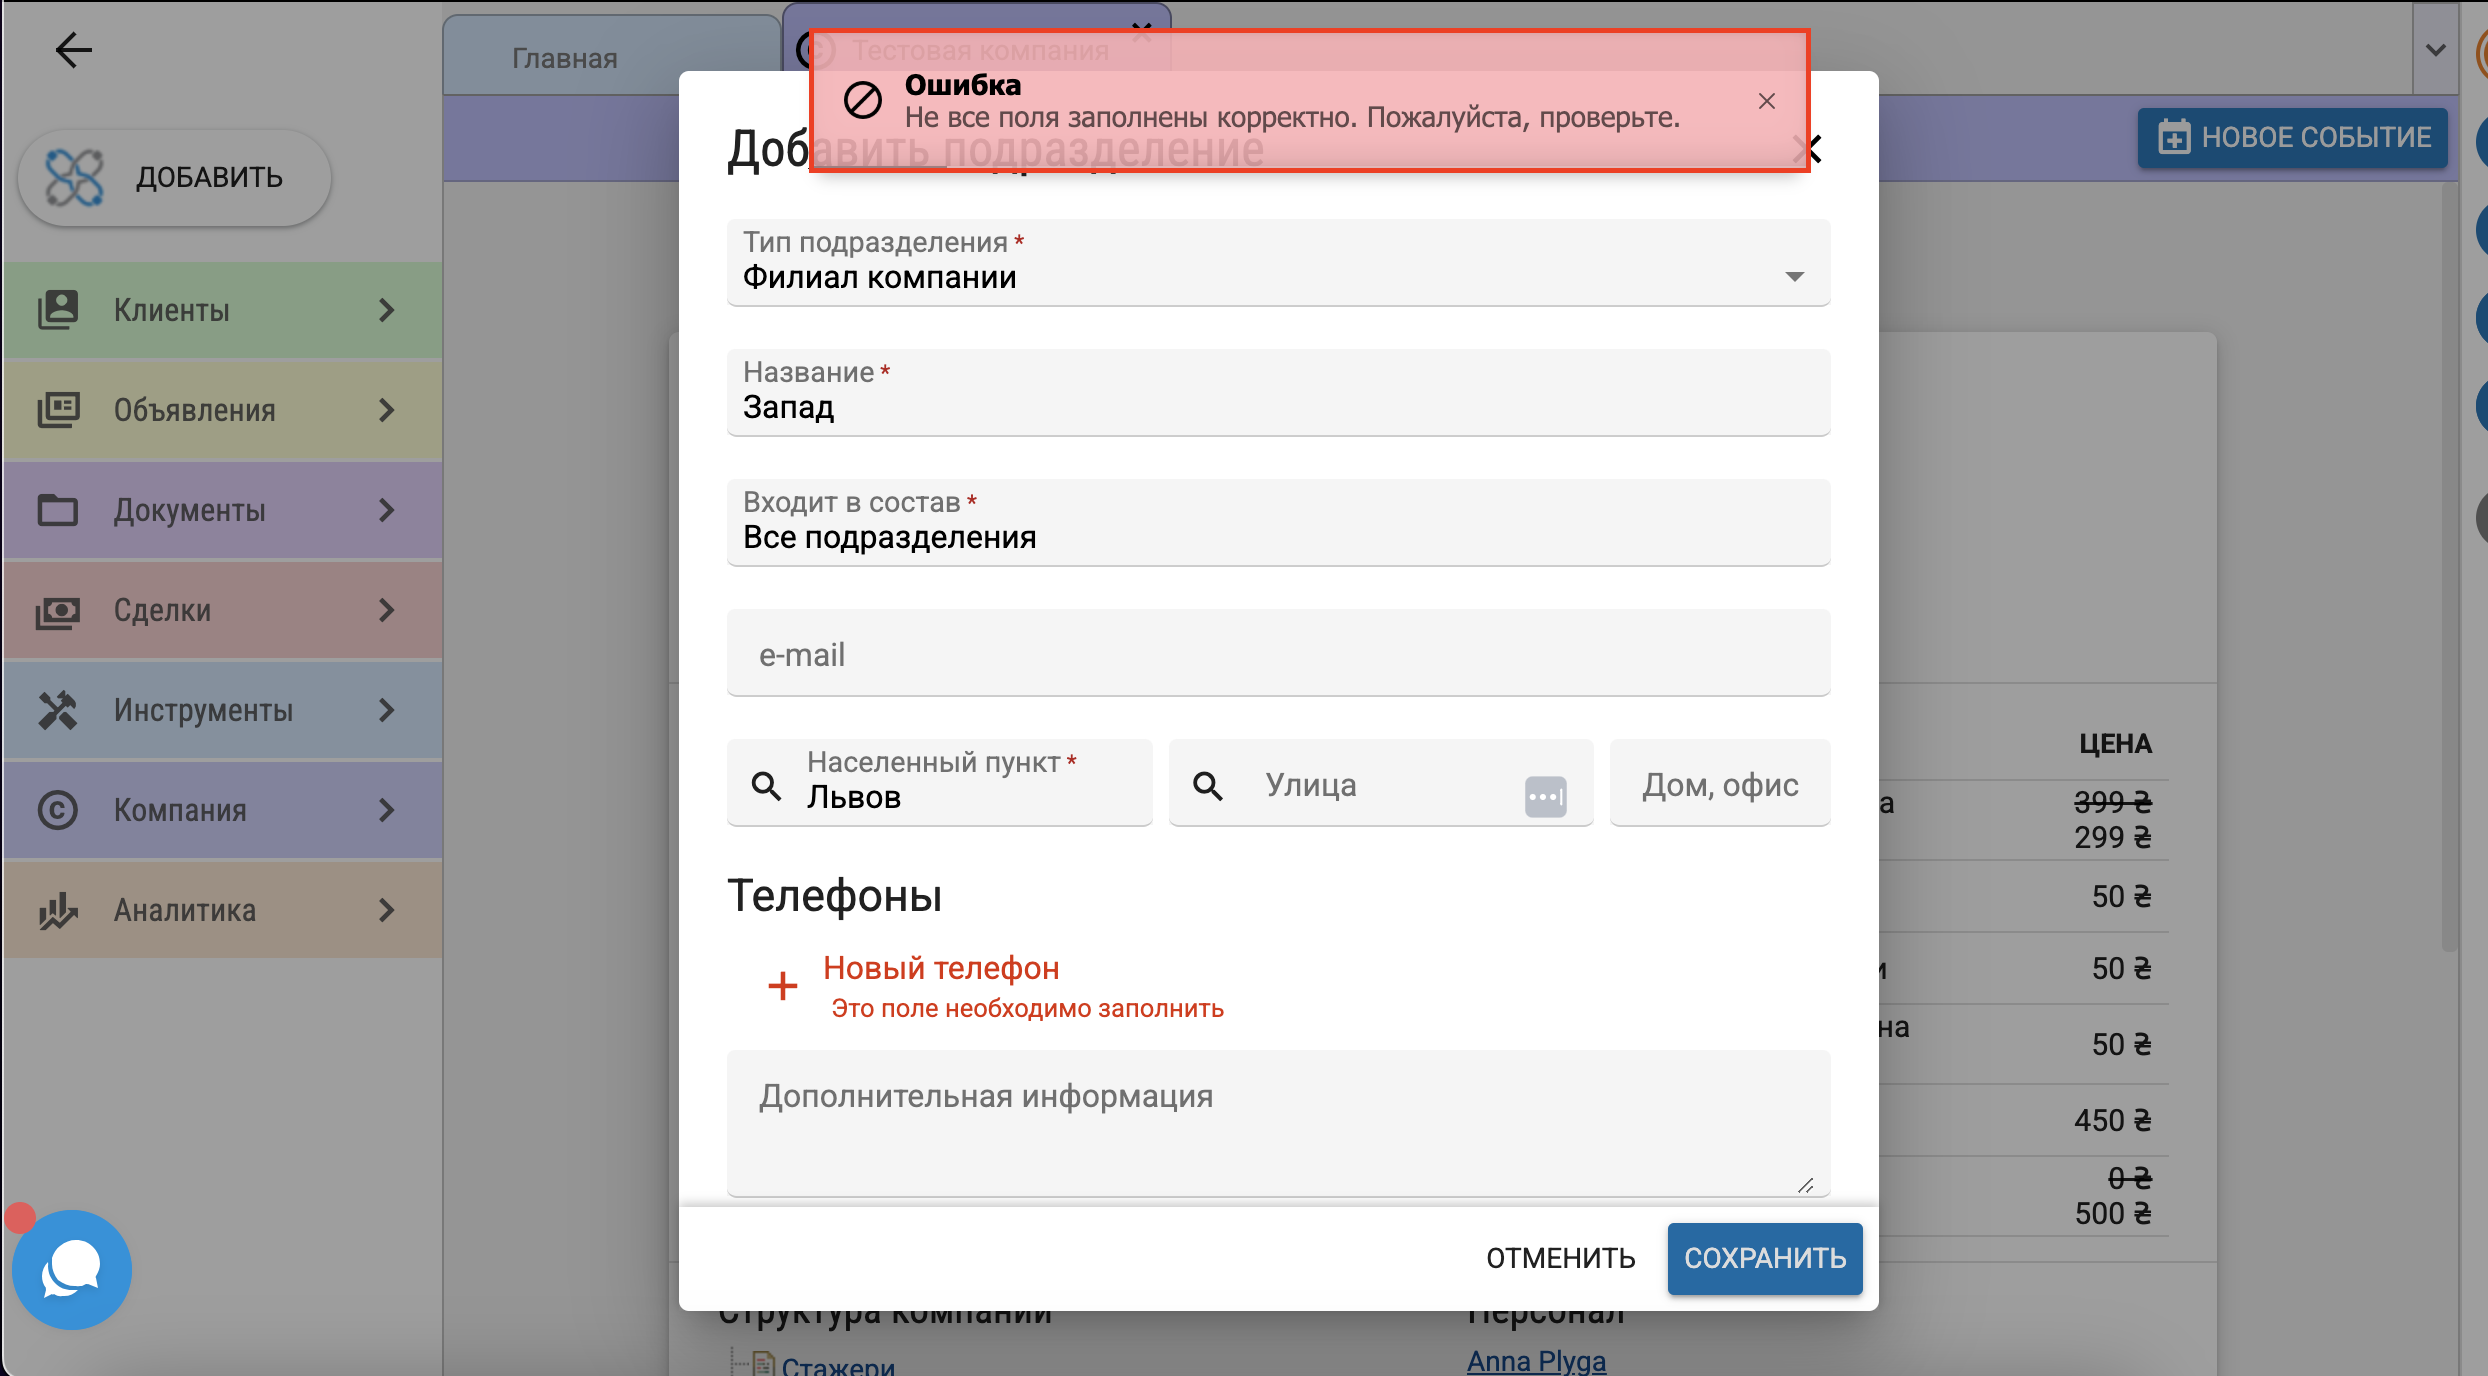The width and height of the screenshot is (2488, 1376).
Task: Open the Тип подразделения dropdown
Action: (x=1278, y=262)
